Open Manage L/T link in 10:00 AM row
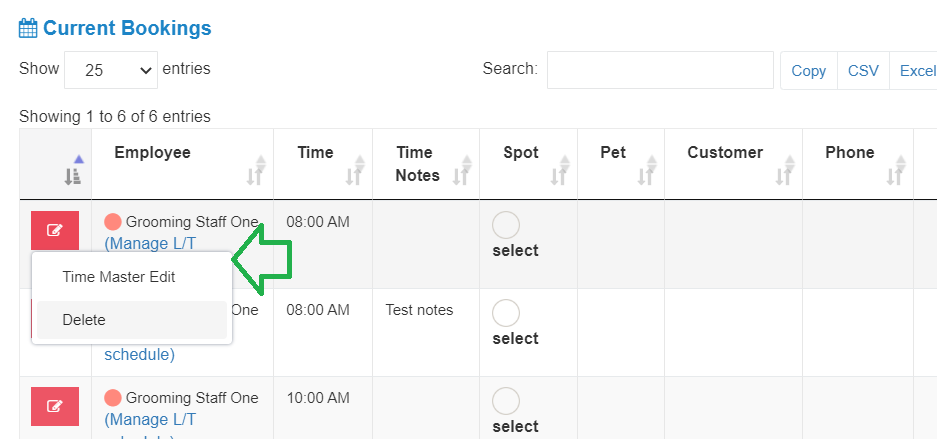Screen dimensions: 937x439 coord(150,420)
